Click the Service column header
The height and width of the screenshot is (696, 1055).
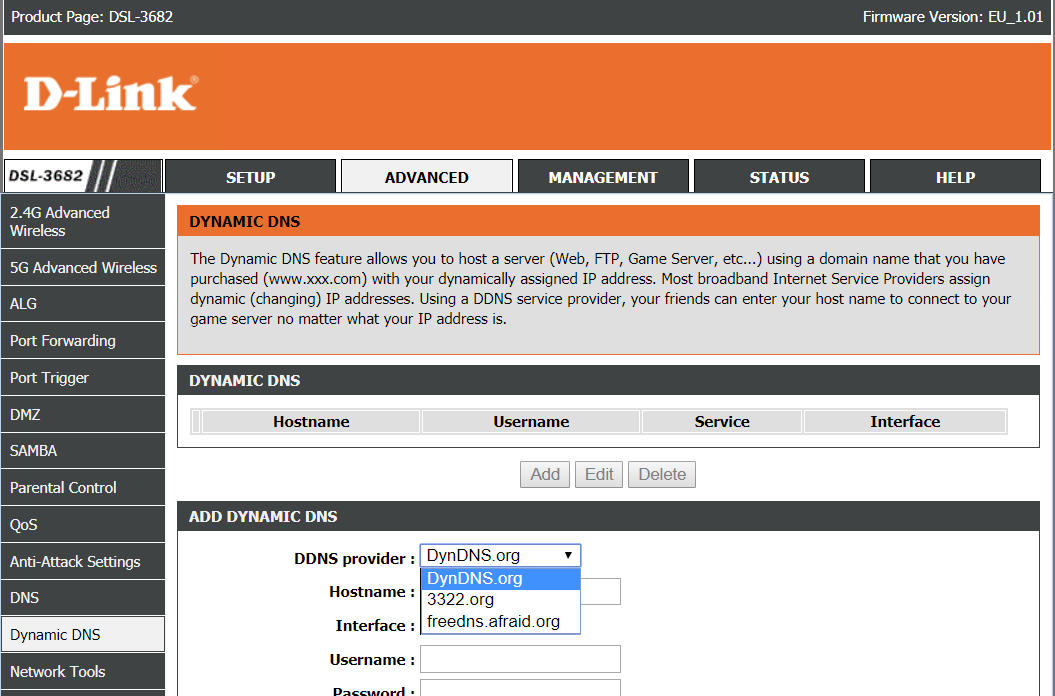tap(722, 421)
